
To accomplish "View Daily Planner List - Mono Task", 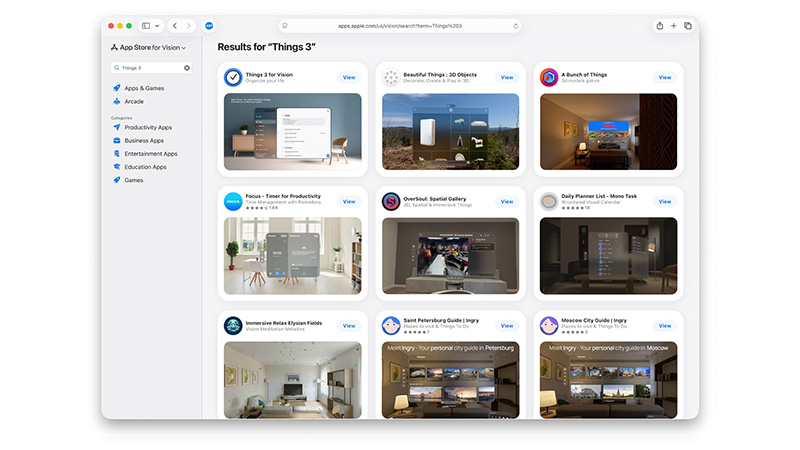I will point(665,202).
